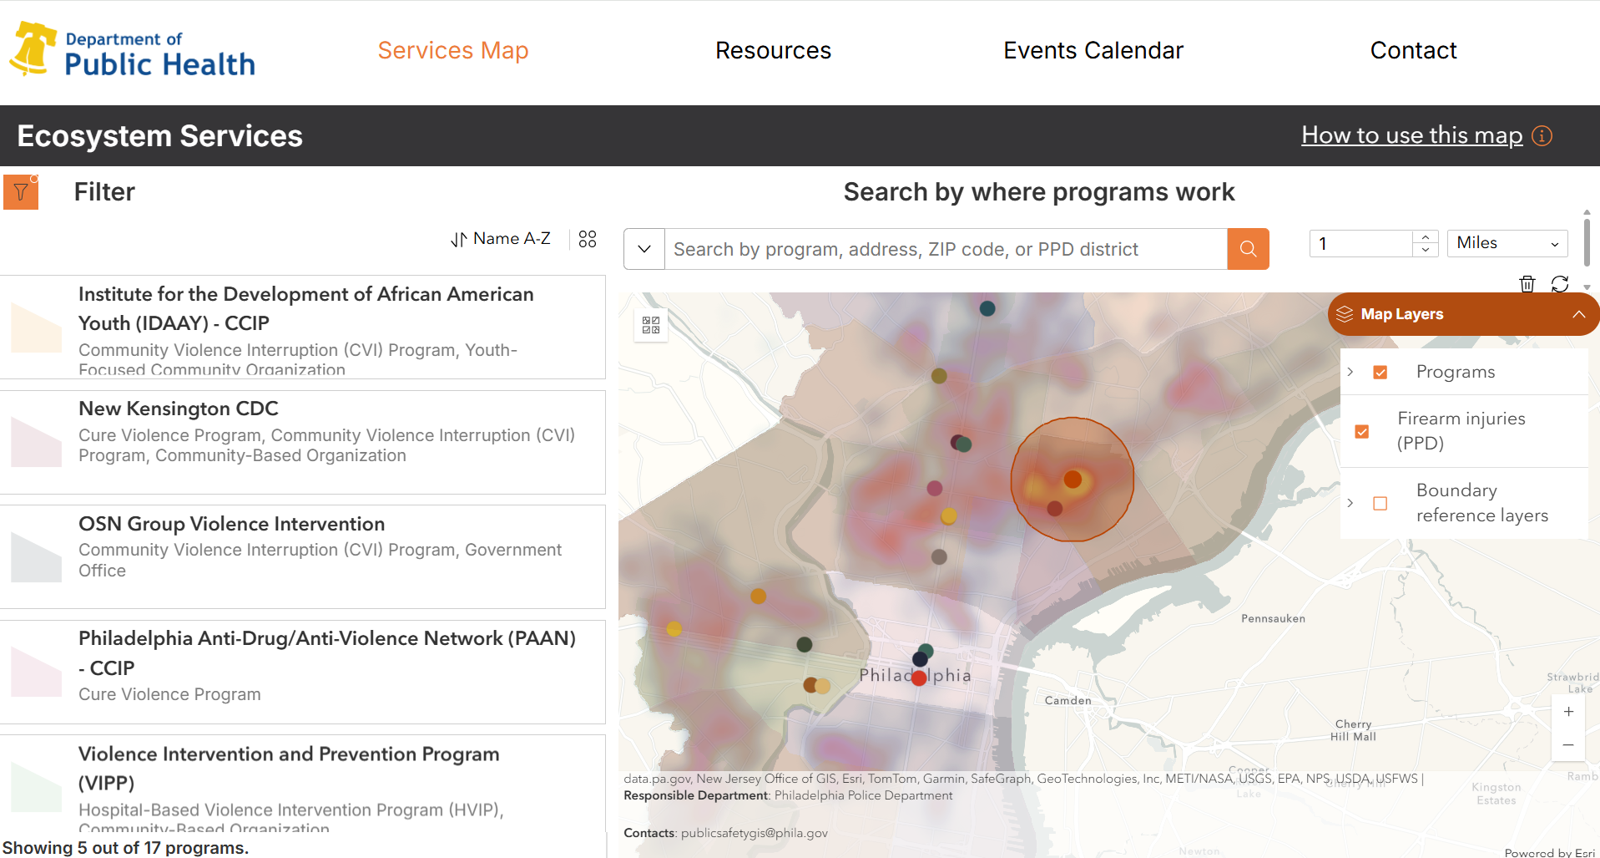Collapse the Map Layers panel
1600x858 pixels.
tap(1578, 314)
